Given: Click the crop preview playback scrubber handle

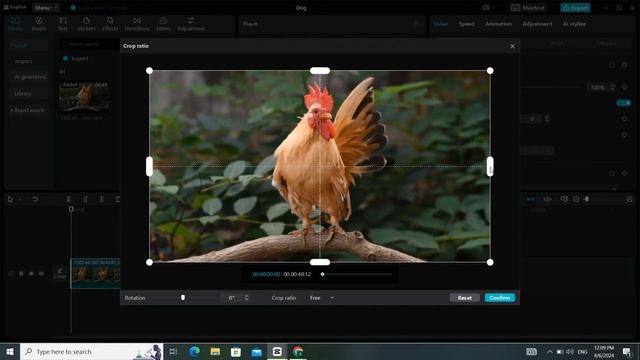Looking at the screenshot, I should (x=322, y=274).
